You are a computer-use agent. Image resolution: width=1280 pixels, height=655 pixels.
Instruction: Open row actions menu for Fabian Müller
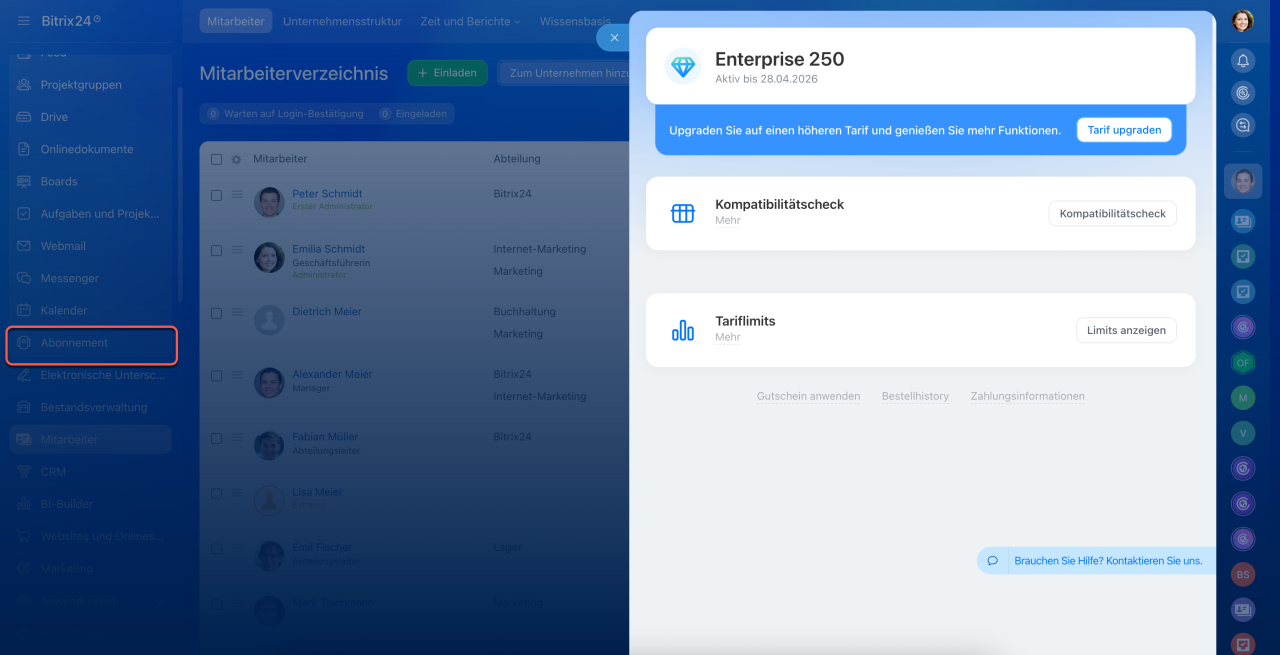tap(237, 438)
